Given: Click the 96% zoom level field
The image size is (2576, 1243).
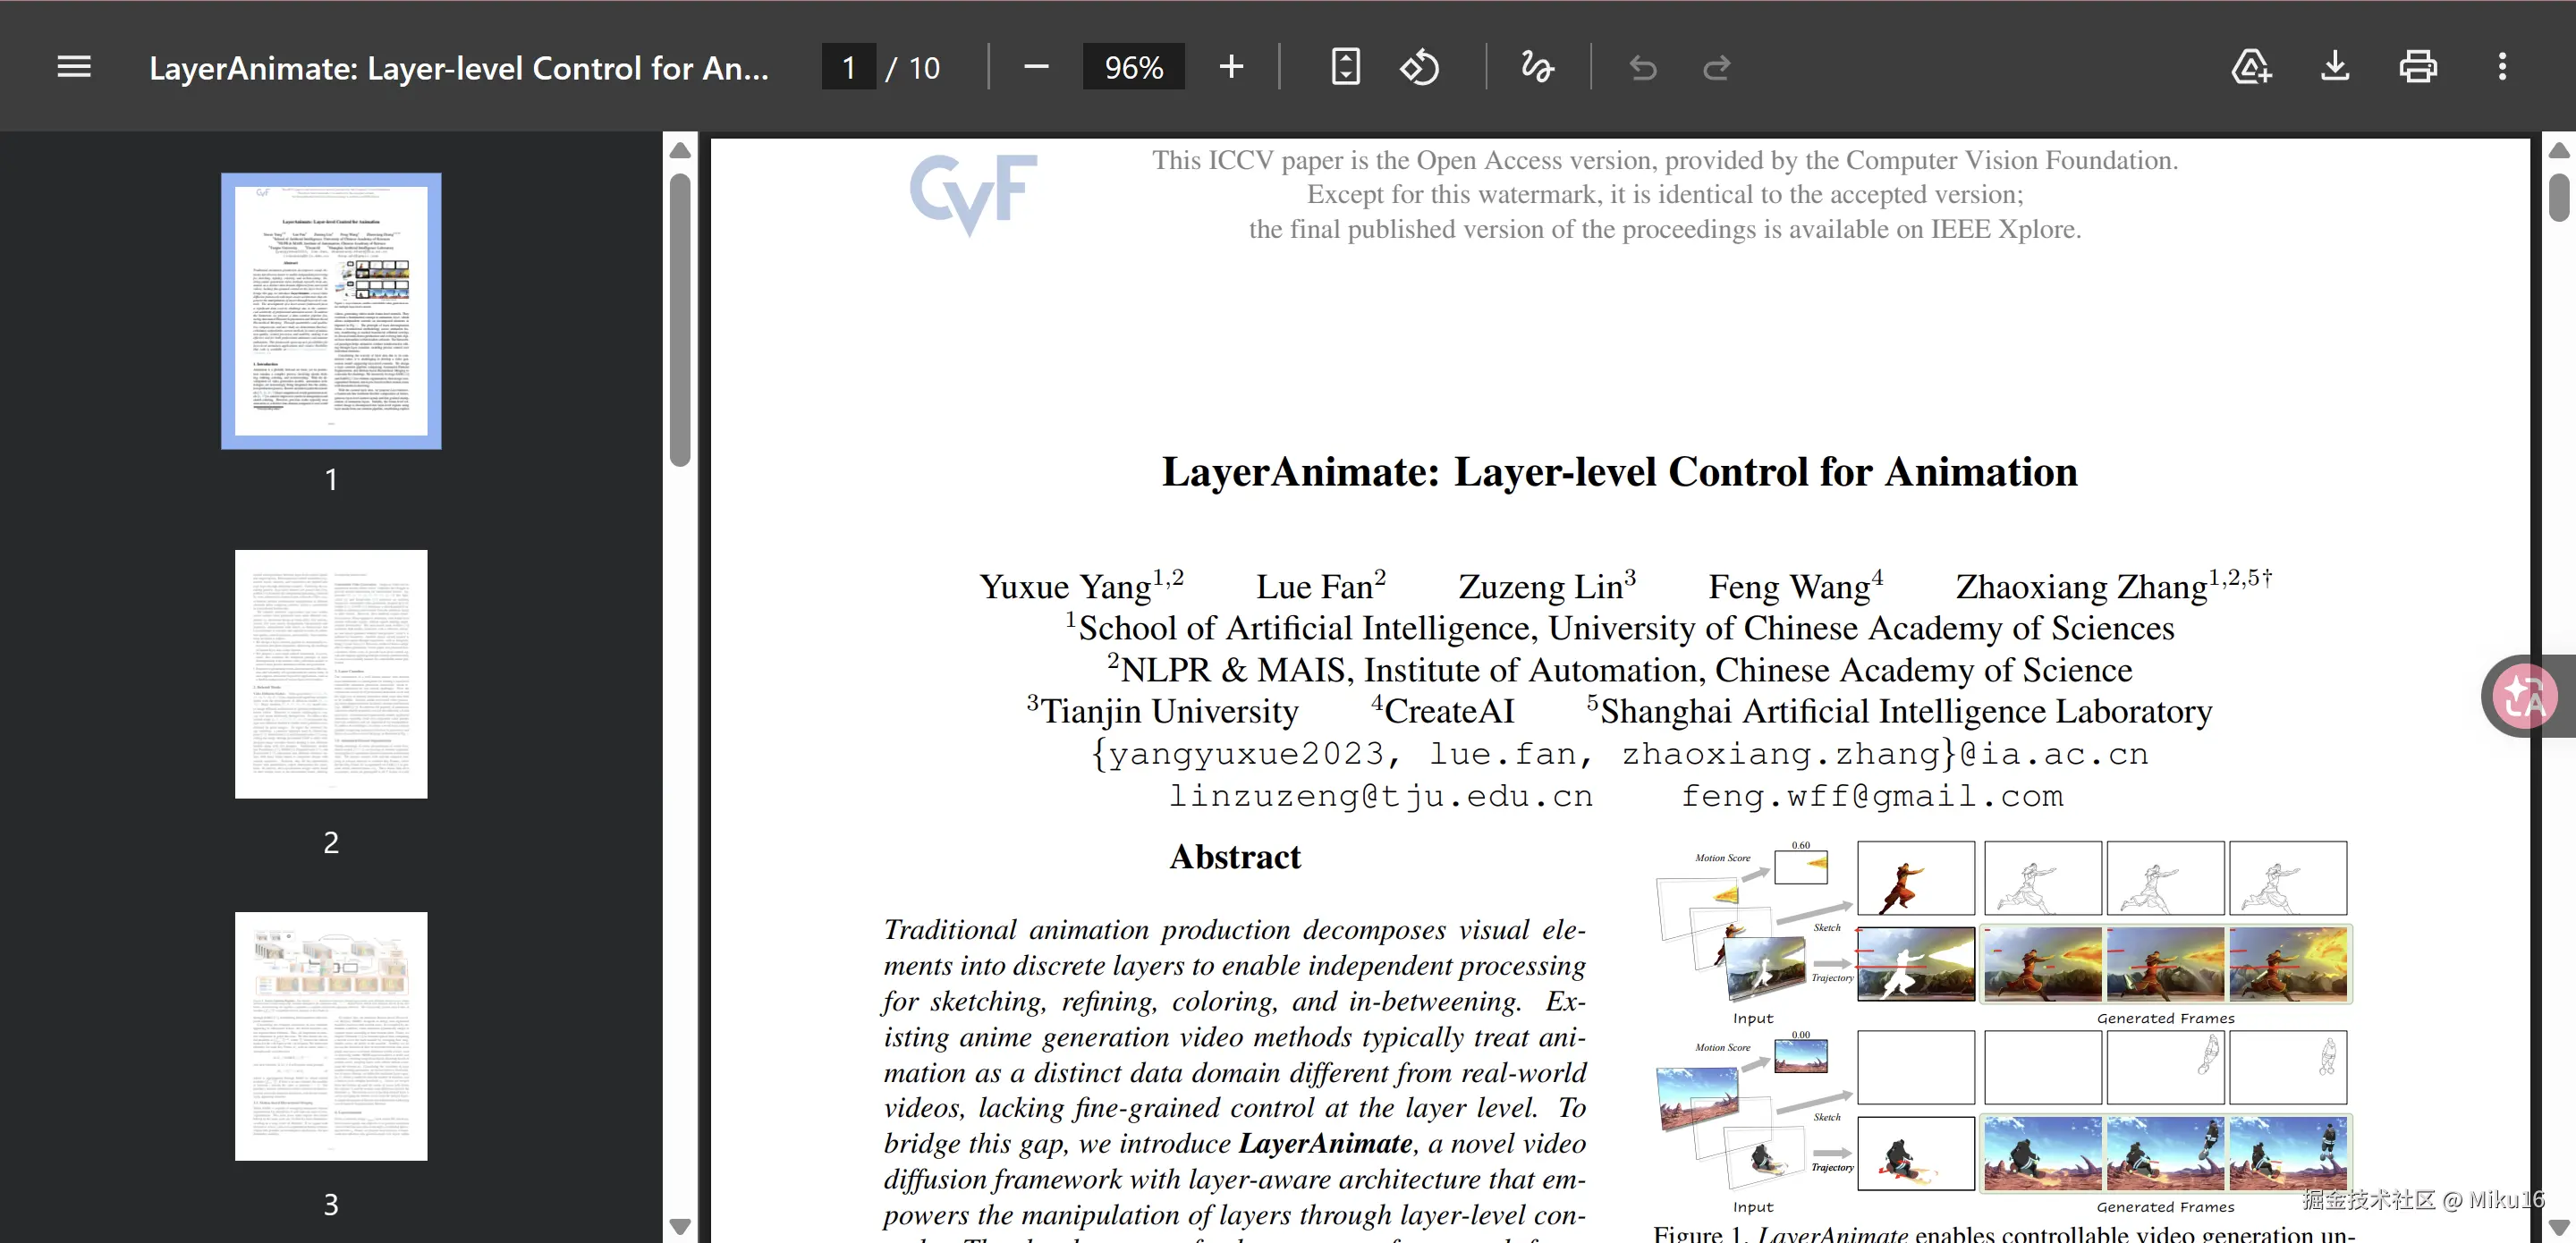Looking at the screenshot, I should pyautogui.click(x=1133, y=67).
